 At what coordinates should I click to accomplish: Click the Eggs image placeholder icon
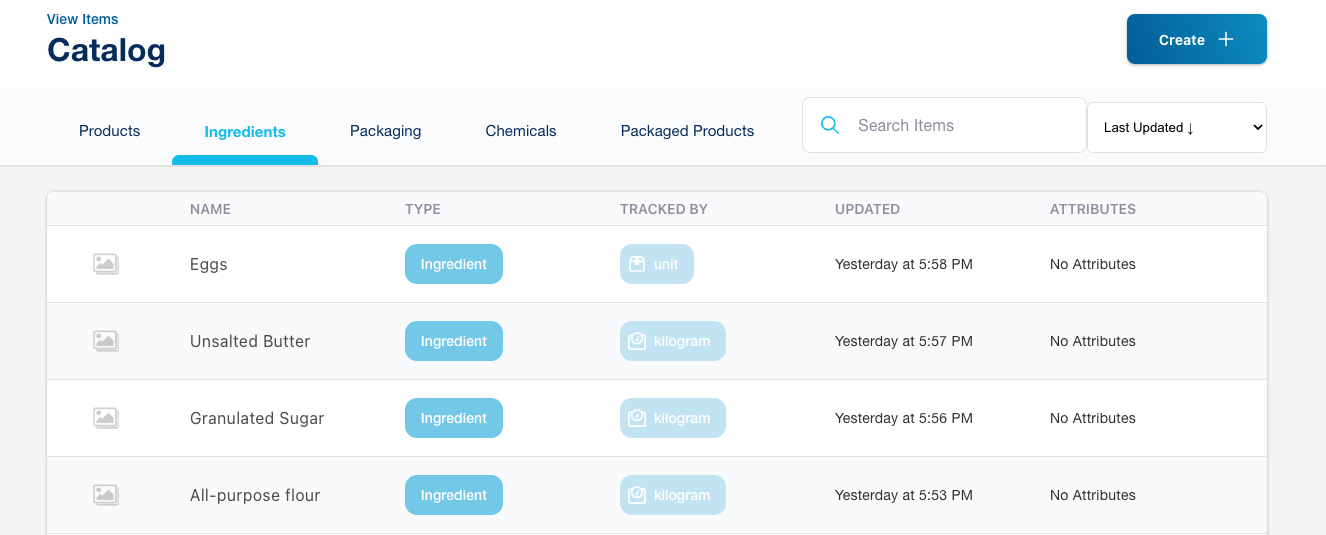point(105,264)
